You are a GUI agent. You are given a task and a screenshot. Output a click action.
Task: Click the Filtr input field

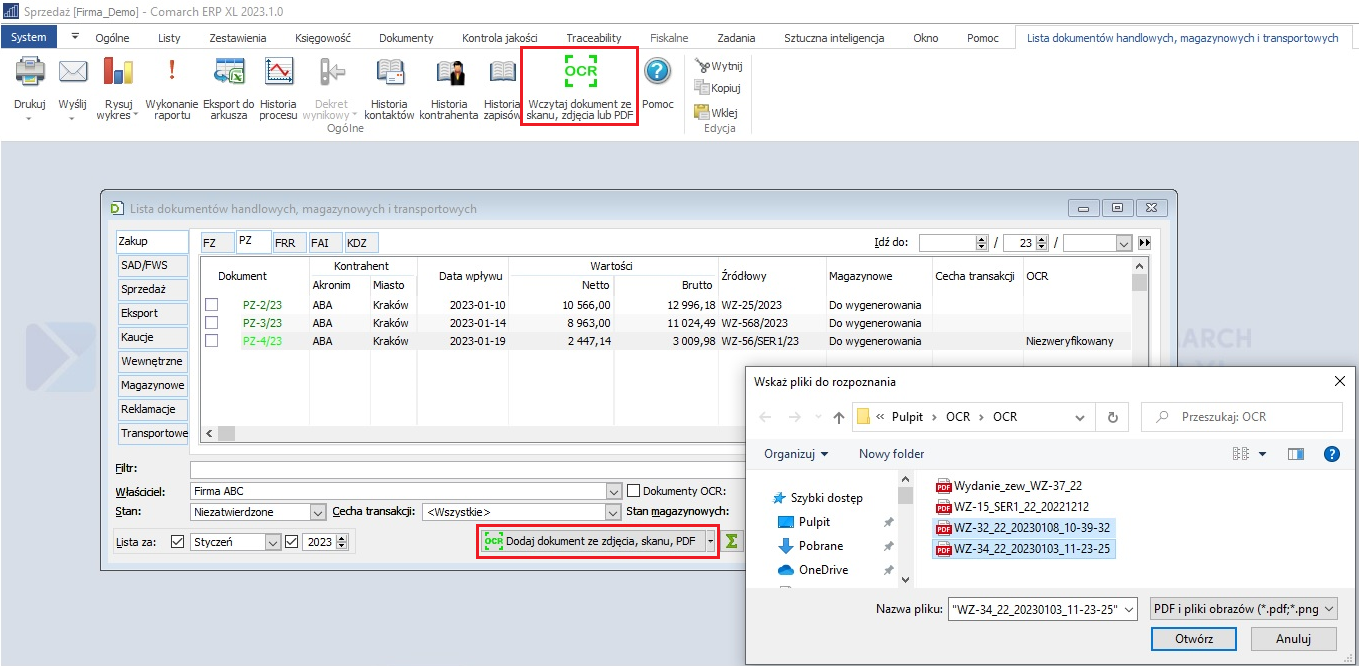[468, 468]
